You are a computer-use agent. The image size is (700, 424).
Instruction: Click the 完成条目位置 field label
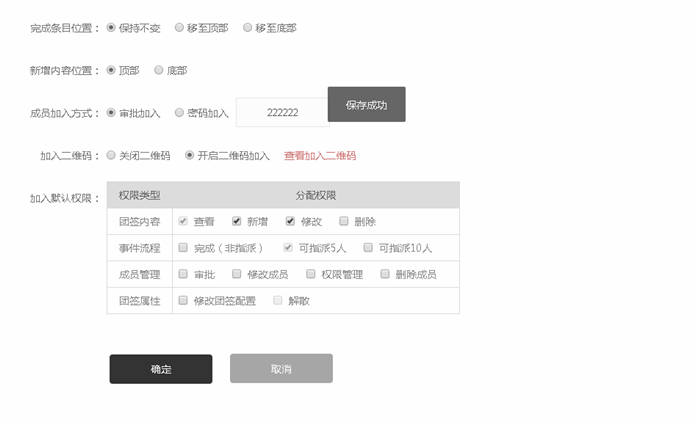click(64, 28)
